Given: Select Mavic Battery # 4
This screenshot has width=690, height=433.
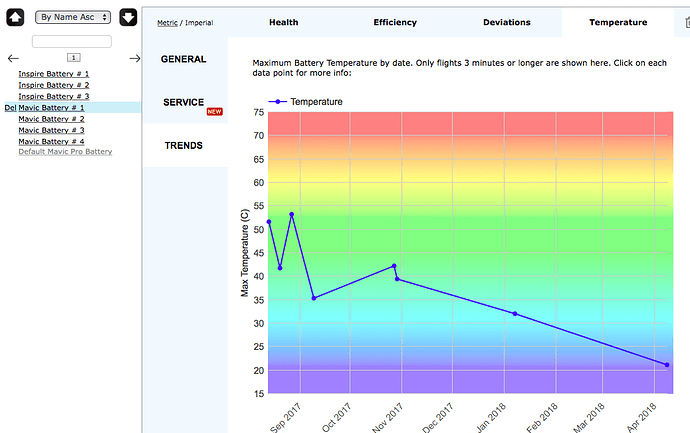Looking at the screenshot, I should point(51,142).
